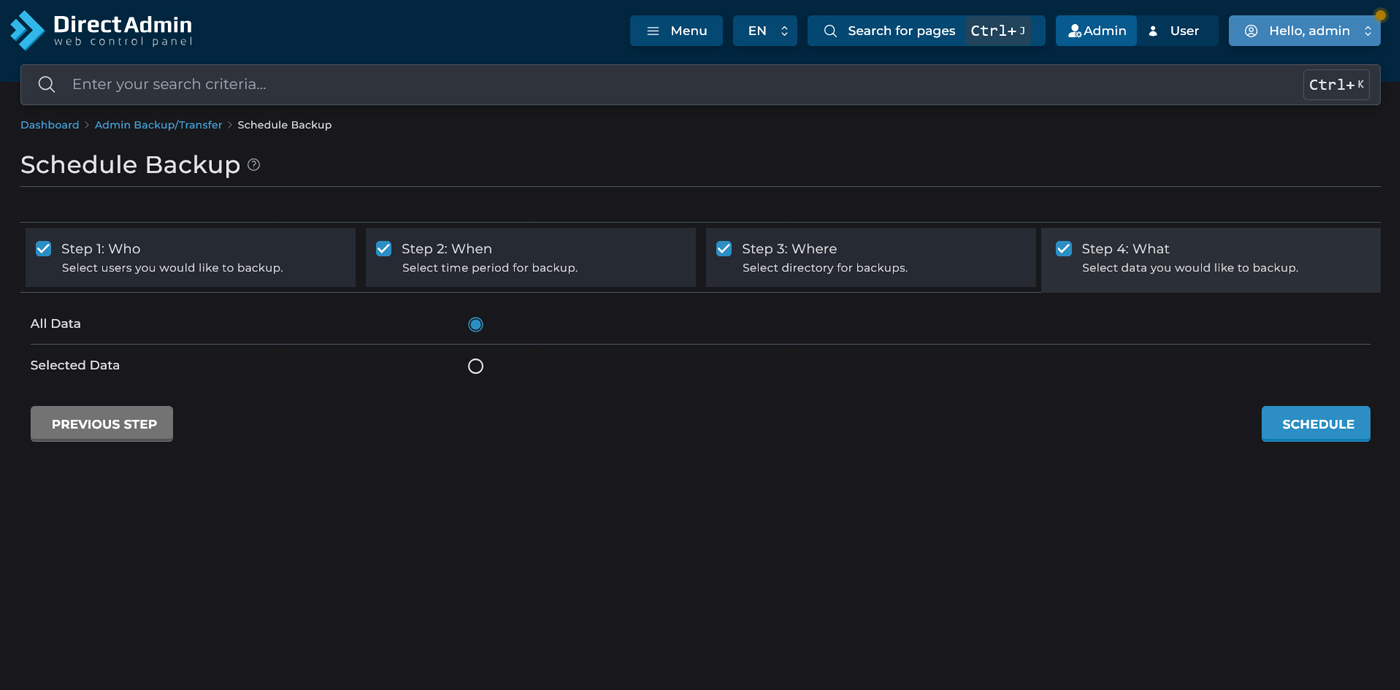Select the Selected Data radio option
The image size is (1400, 690).
476,366
